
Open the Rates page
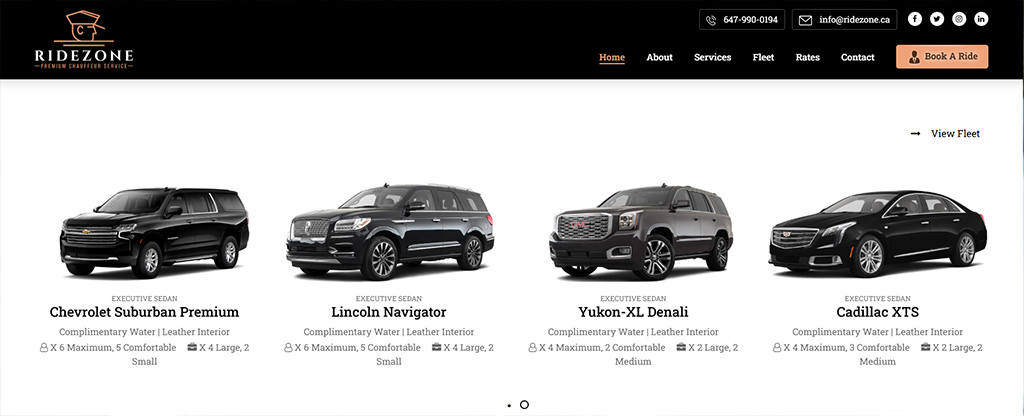point(808,57)
